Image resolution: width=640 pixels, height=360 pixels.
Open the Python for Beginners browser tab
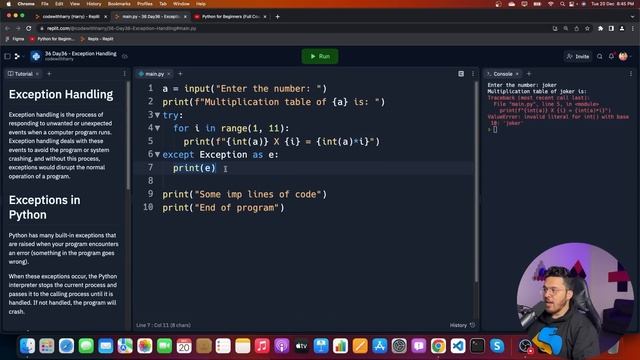click(231, 17)
